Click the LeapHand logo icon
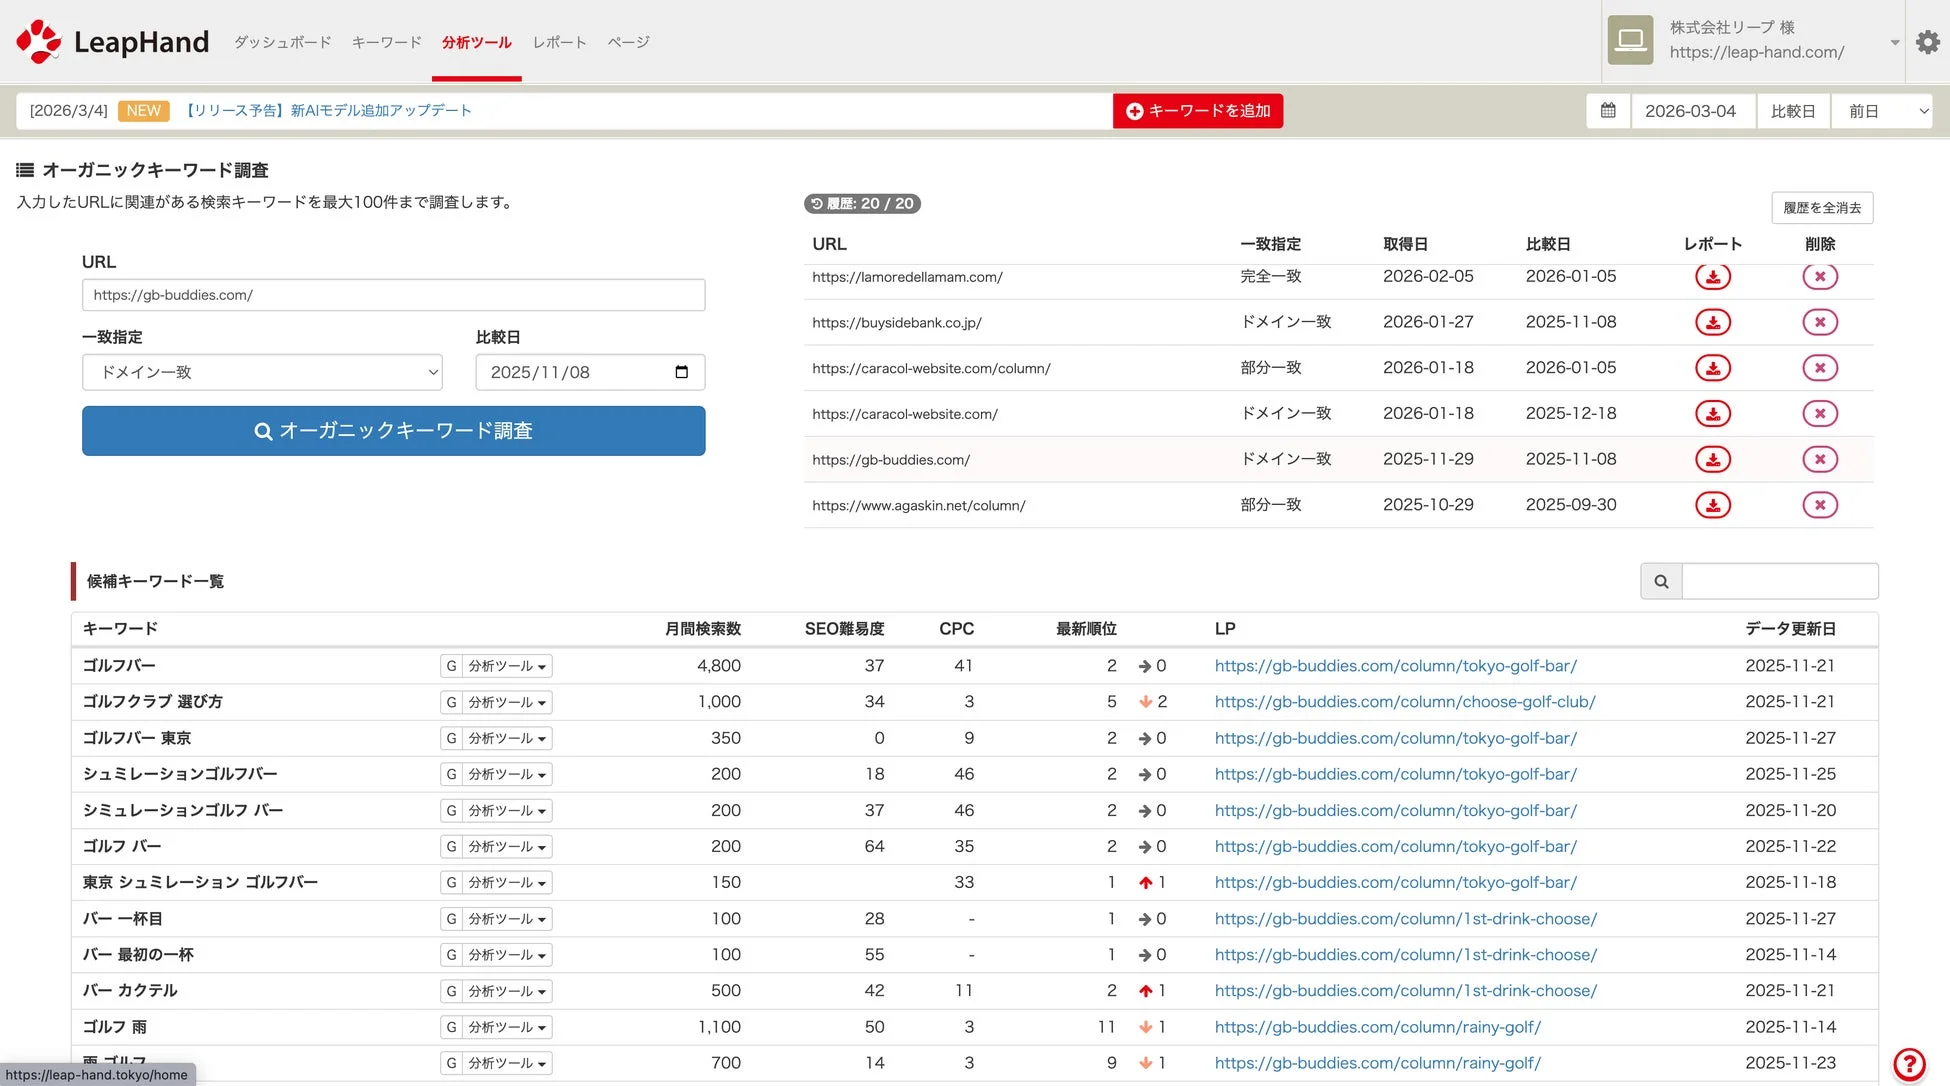The height and width of the screenshot is (1086, 1950). click(x=39, y=41)
